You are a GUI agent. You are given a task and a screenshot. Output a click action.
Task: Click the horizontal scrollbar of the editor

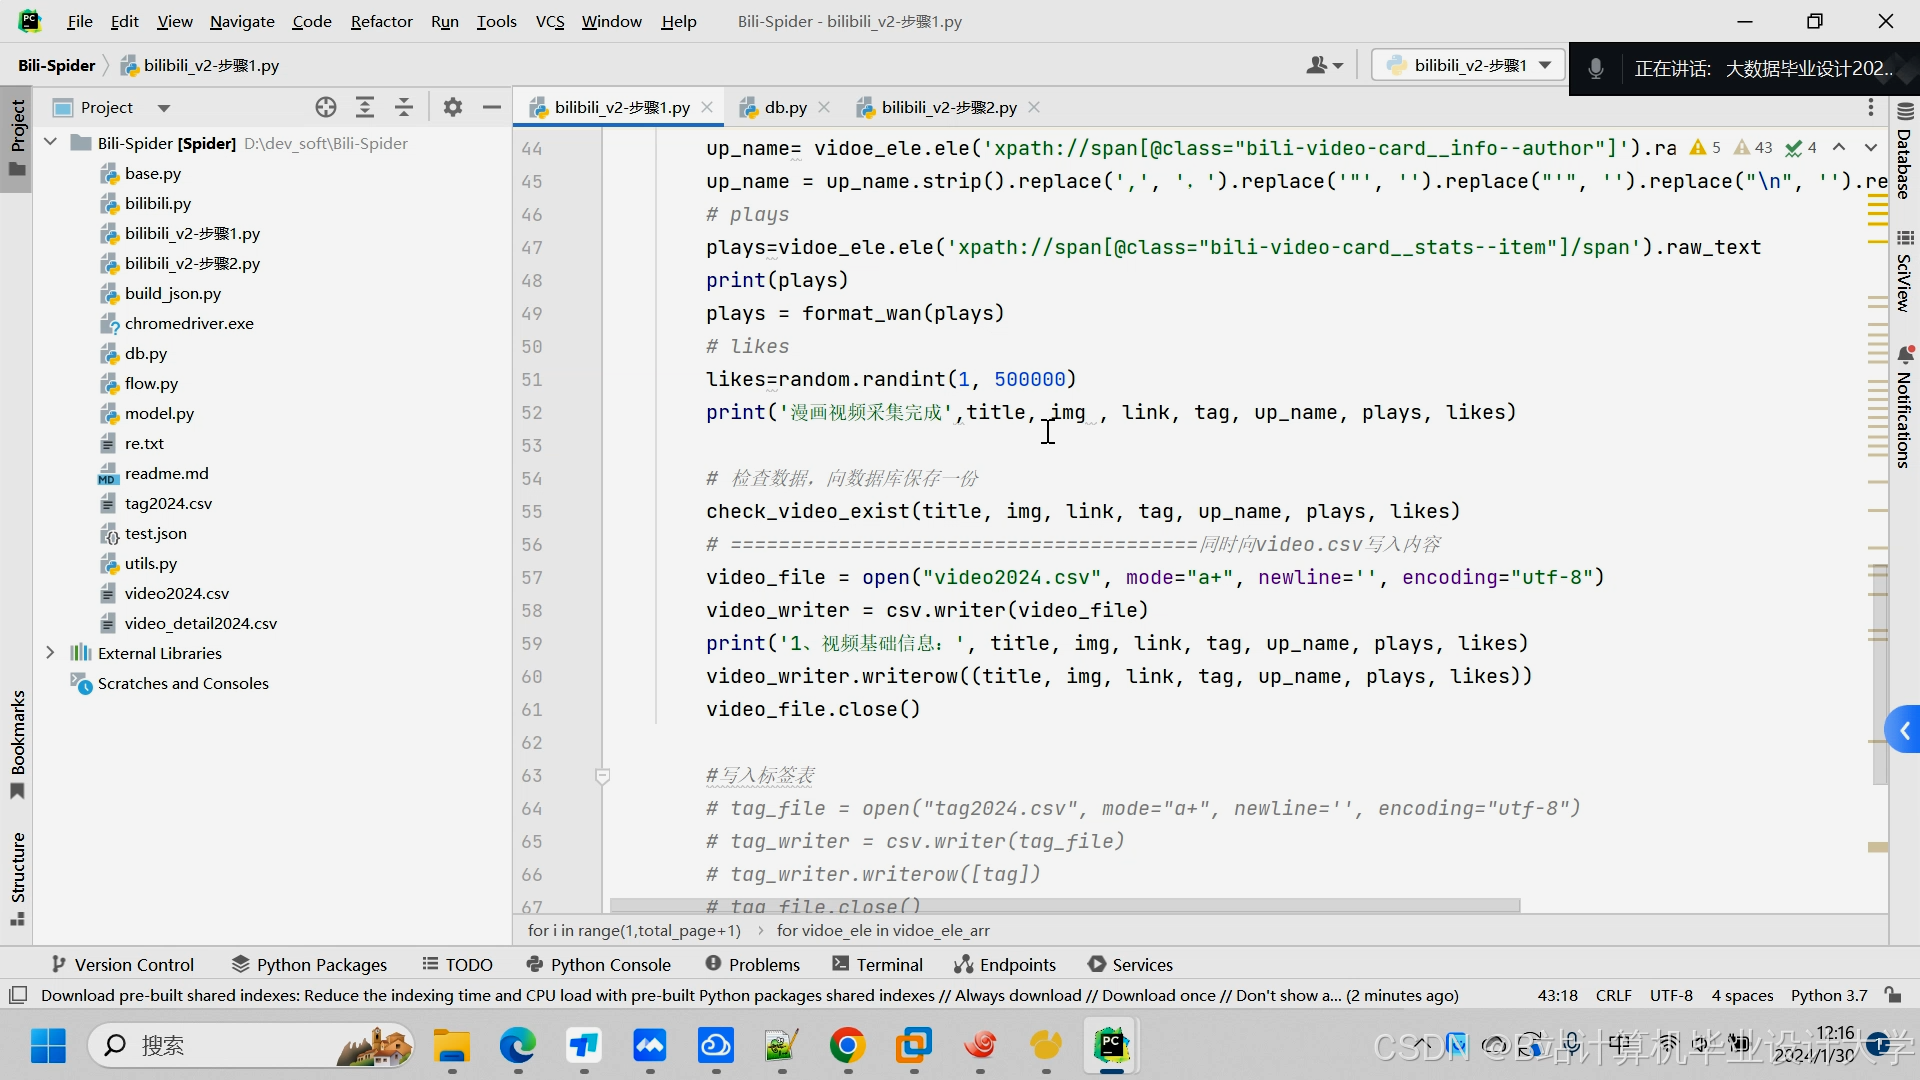point(1065,905)
